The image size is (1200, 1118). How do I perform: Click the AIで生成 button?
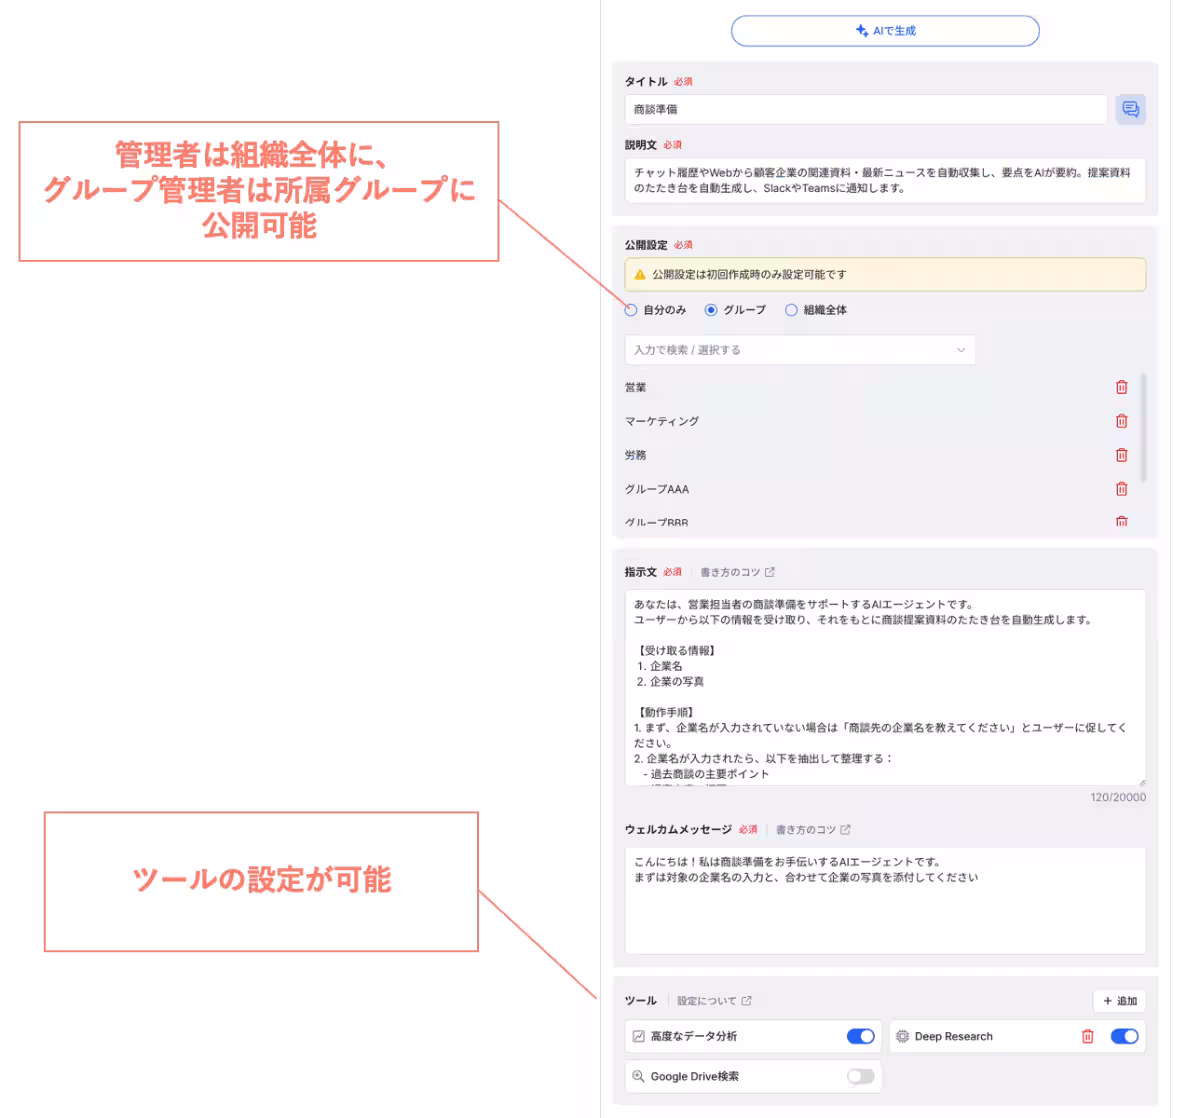tap(885, 31)
